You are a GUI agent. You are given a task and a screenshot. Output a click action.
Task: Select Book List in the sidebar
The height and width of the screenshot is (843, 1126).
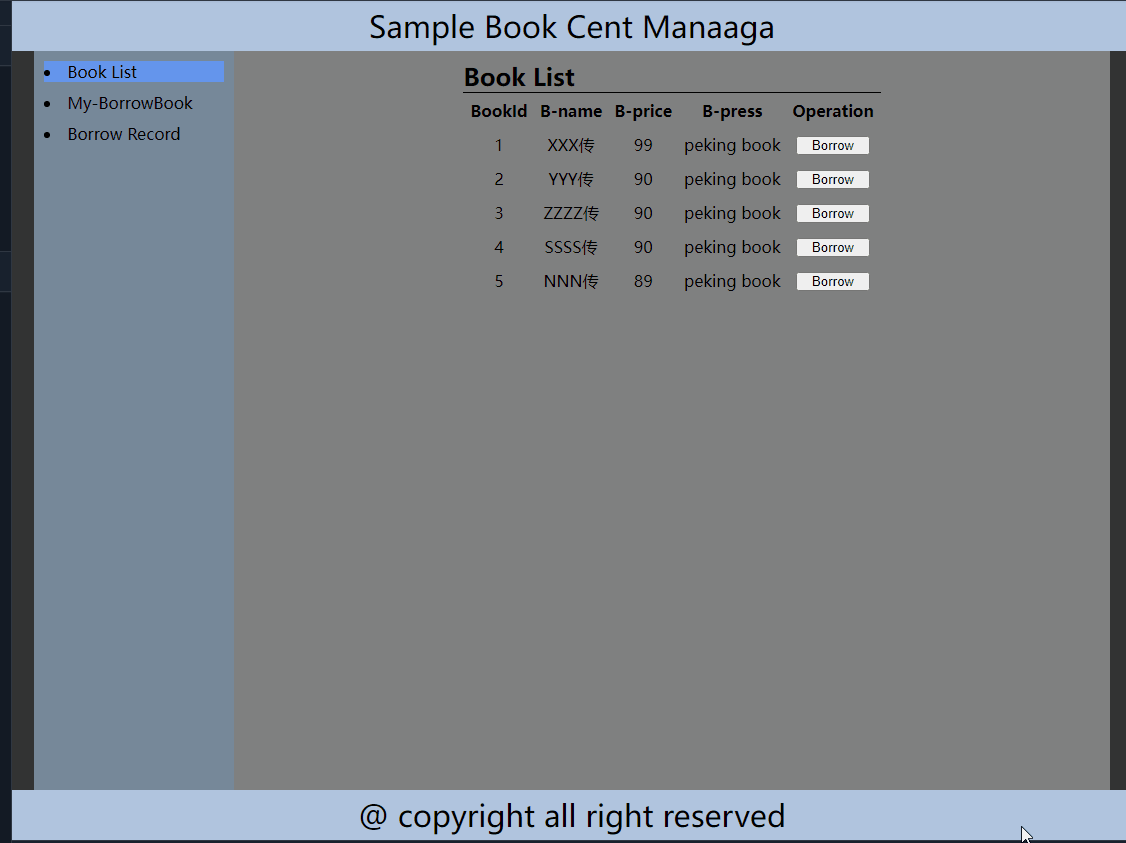[101, 71]
